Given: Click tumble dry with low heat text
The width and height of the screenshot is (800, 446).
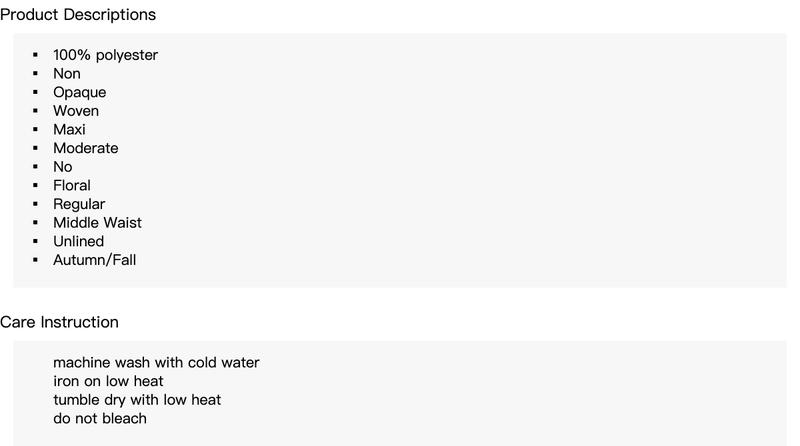Looking at the screenshot, I should pyautogui.click(x=137, y=400).
